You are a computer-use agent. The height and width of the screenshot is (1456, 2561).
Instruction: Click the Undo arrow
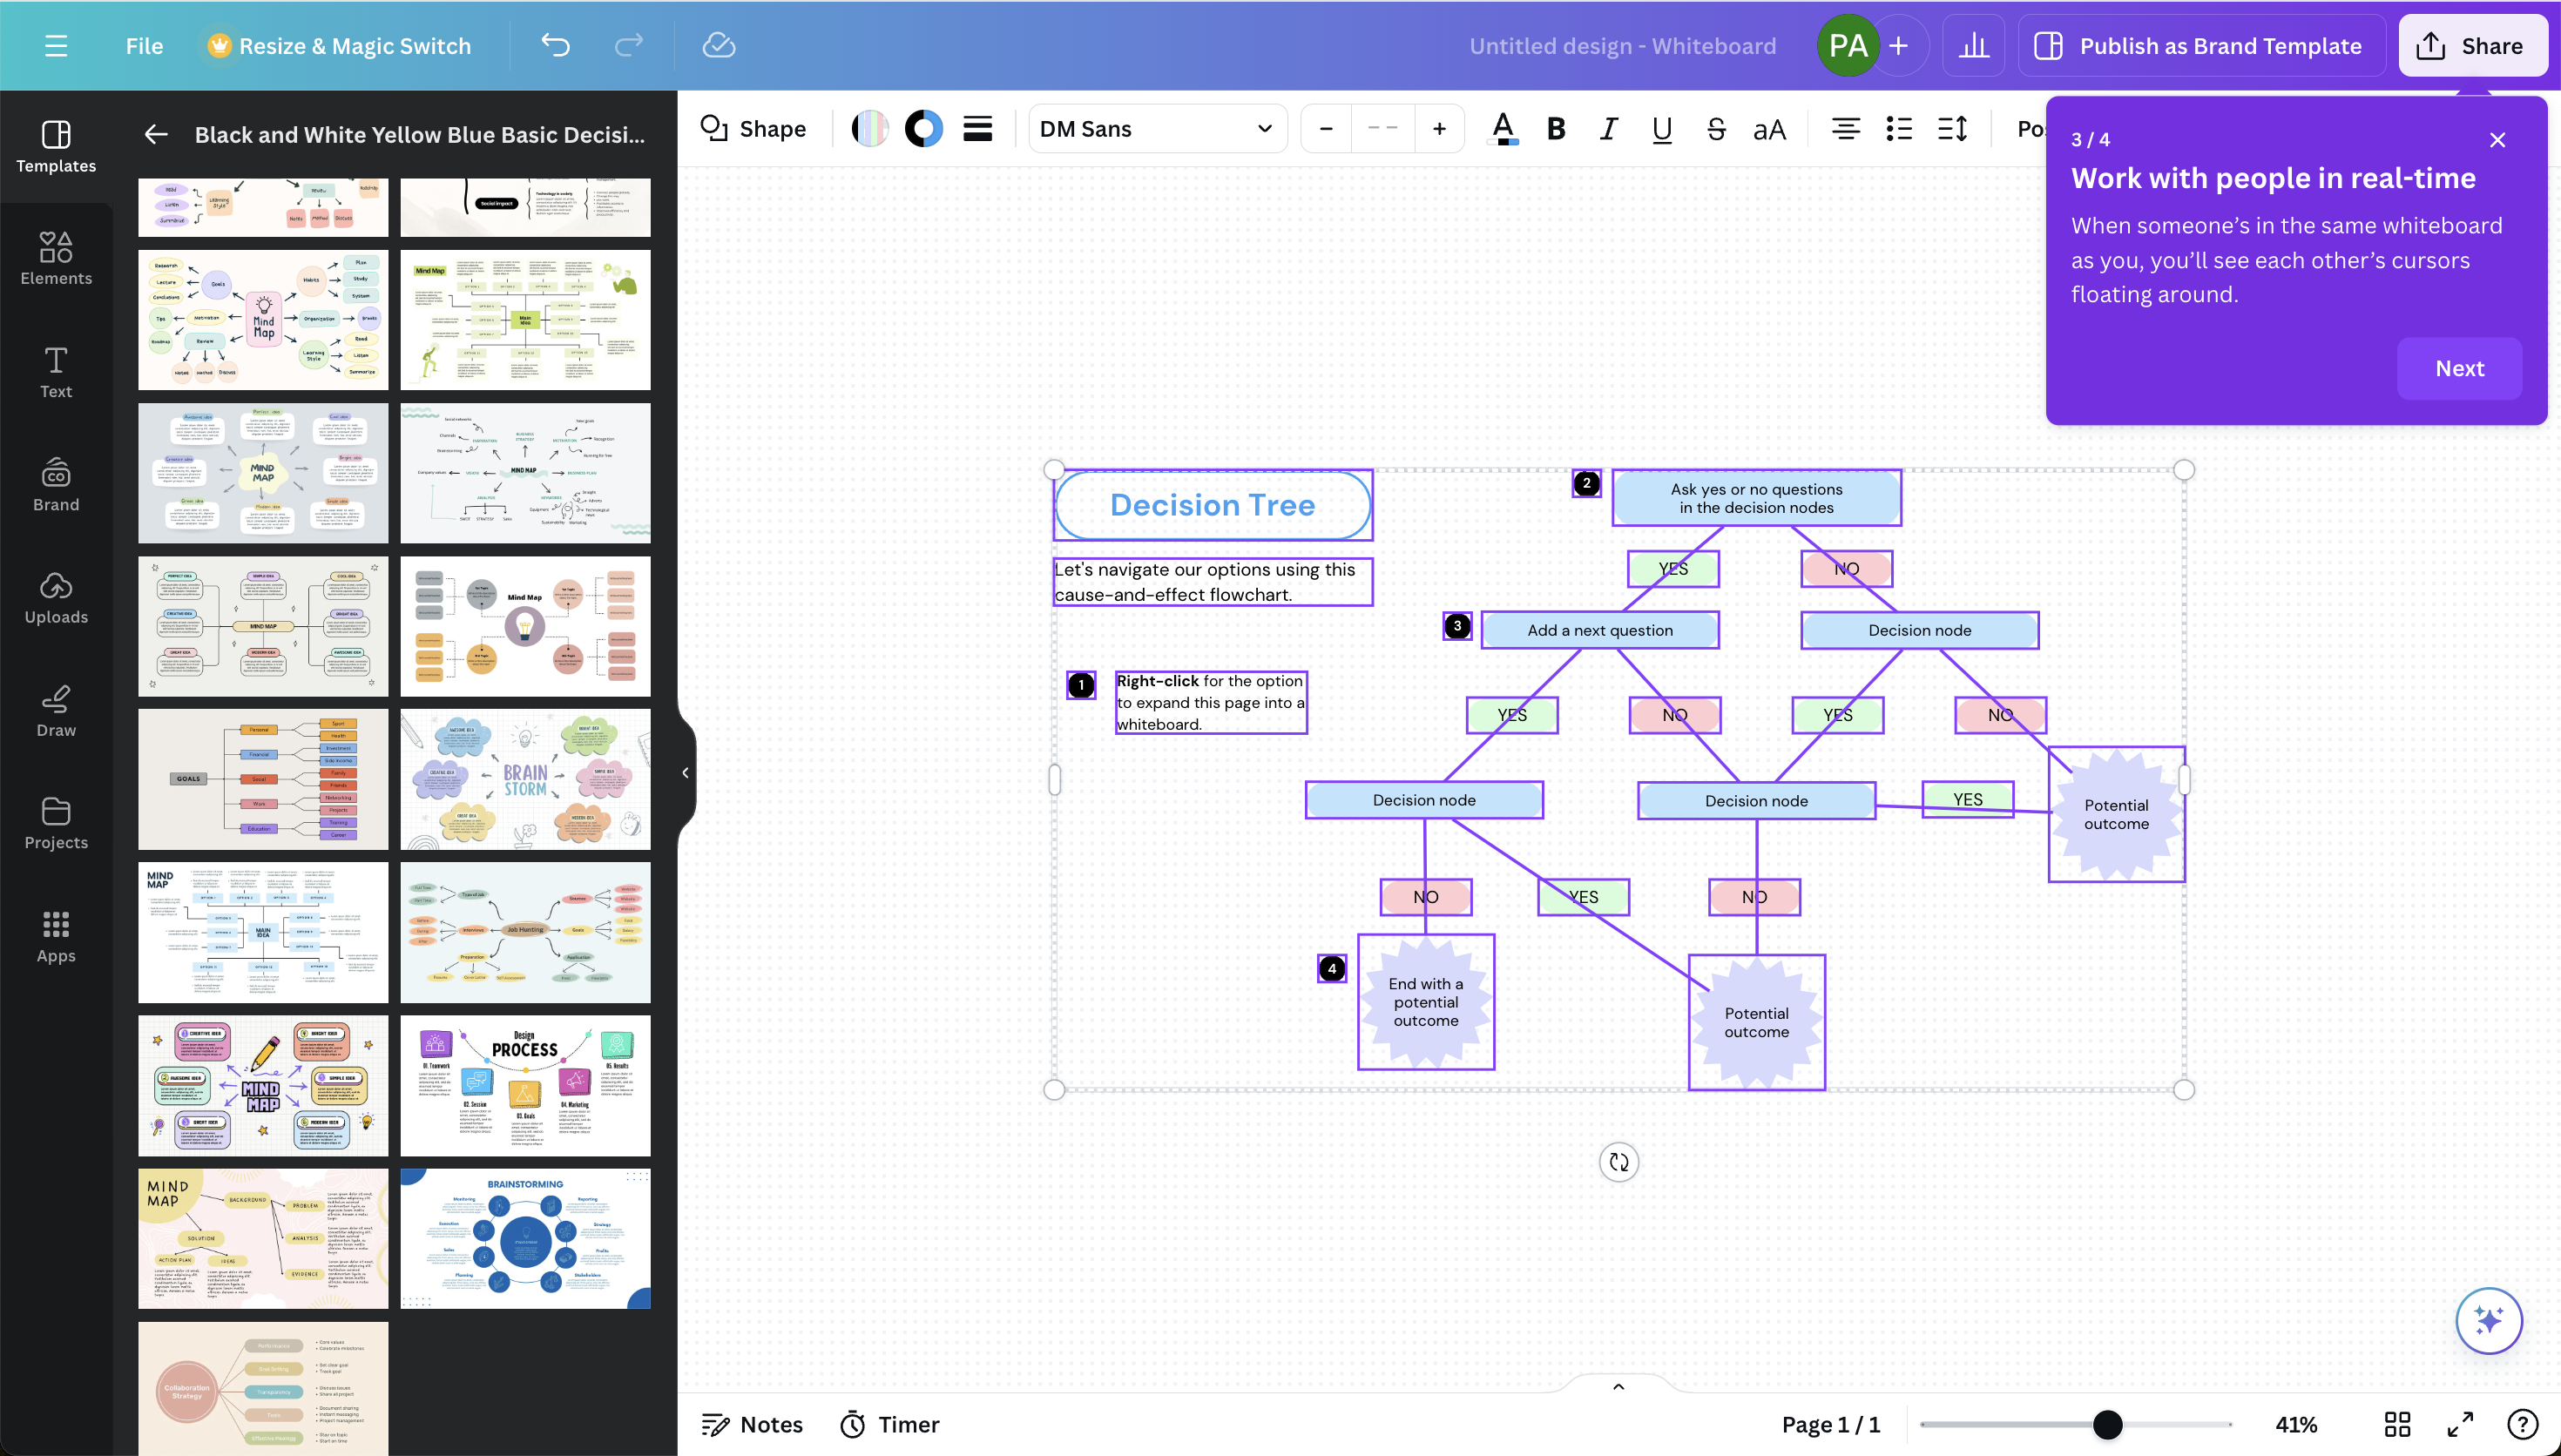(x=556, y=45)
